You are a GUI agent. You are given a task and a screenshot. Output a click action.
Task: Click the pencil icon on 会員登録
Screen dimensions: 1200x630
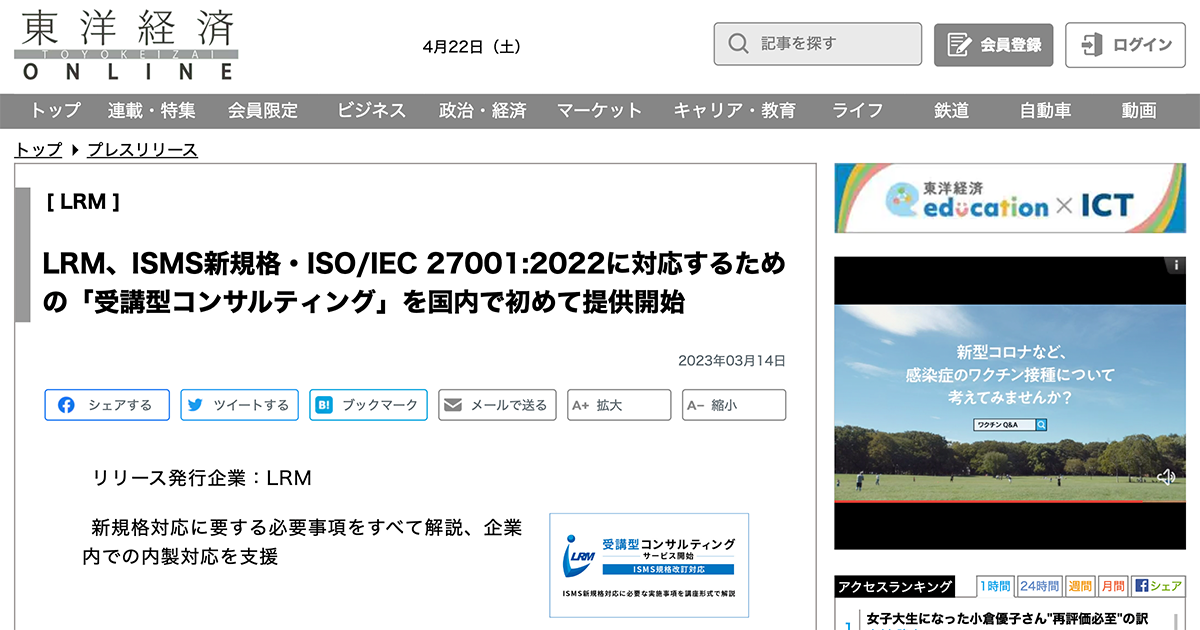(958, 45)
